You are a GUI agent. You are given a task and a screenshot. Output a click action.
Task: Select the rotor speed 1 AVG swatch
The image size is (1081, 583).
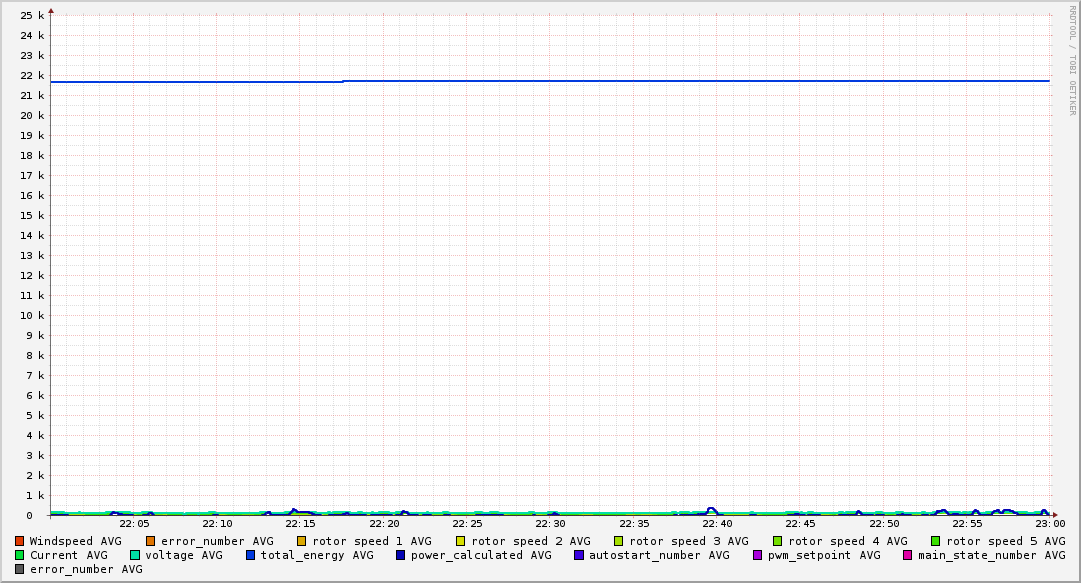(x=303, y=541)
